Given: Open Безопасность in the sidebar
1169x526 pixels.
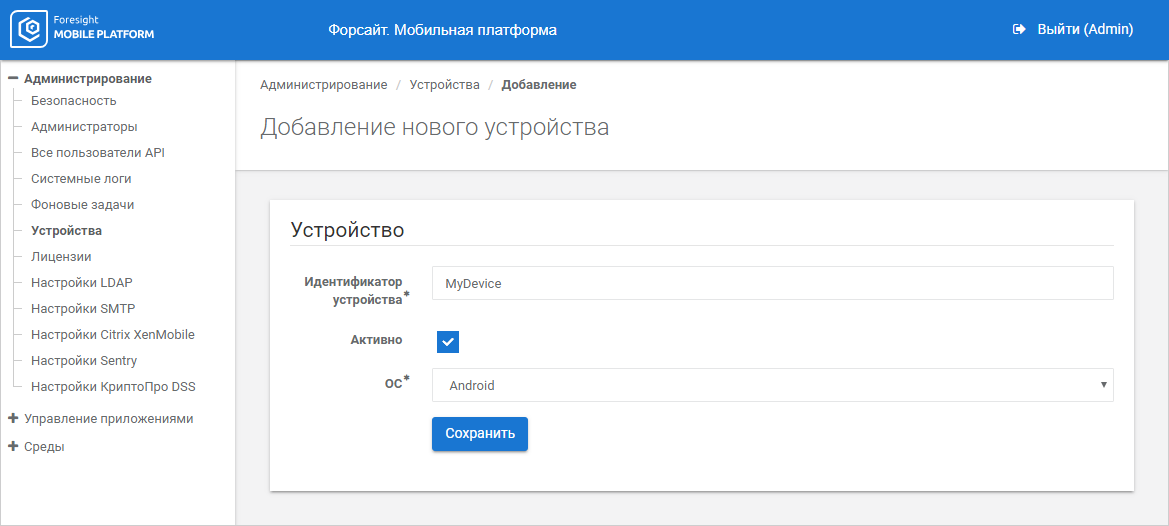Looking at the screenshot, I should click(74, 101).
